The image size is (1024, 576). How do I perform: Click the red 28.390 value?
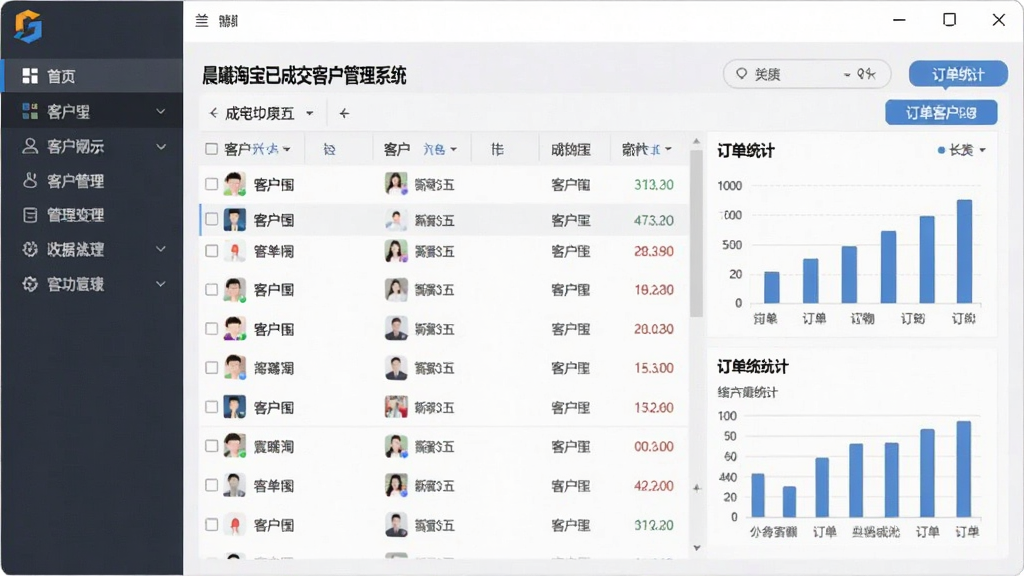(x=654, y=251)
